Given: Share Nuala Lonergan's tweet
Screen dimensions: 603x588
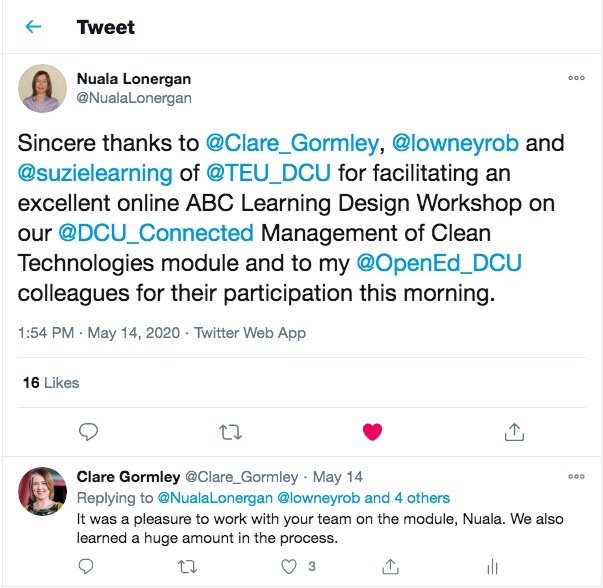Looking at the screenshot, I should click(x=514, y=431).
